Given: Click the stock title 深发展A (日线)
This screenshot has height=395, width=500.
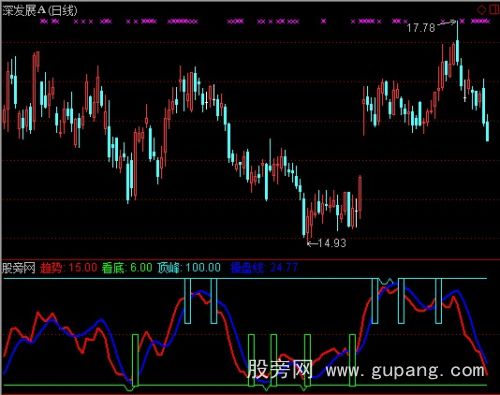Looking at the screenshot, I should (39, 11).
